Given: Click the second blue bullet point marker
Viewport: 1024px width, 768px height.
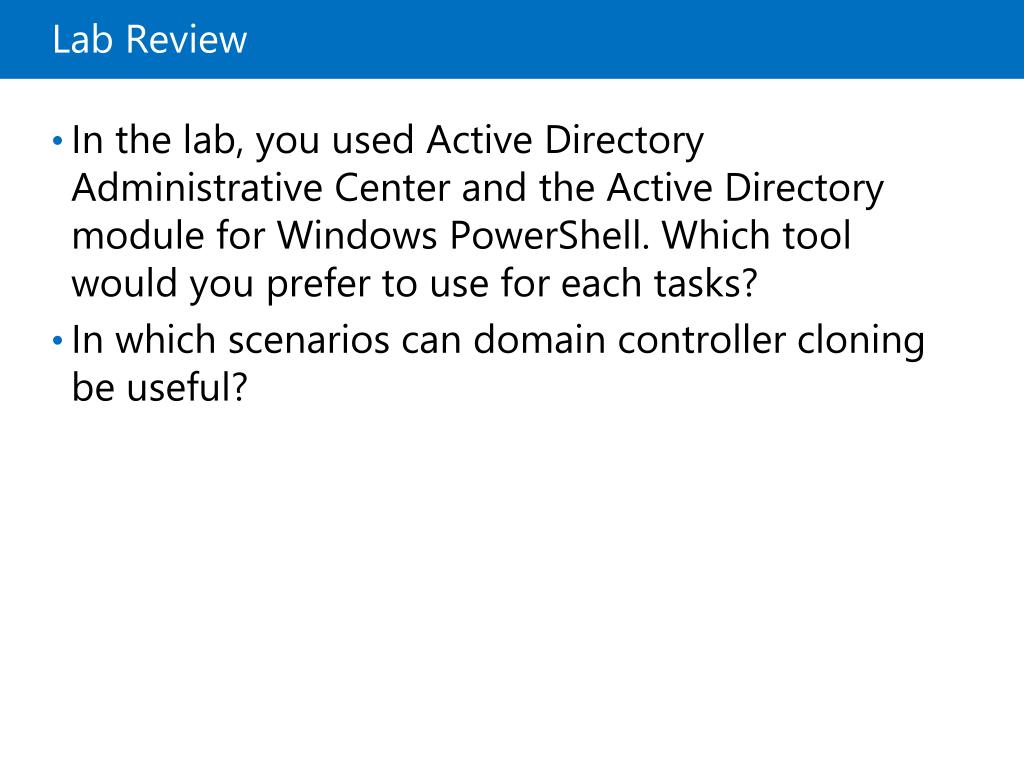Looking at the screenshot, I should pos(57,340).
